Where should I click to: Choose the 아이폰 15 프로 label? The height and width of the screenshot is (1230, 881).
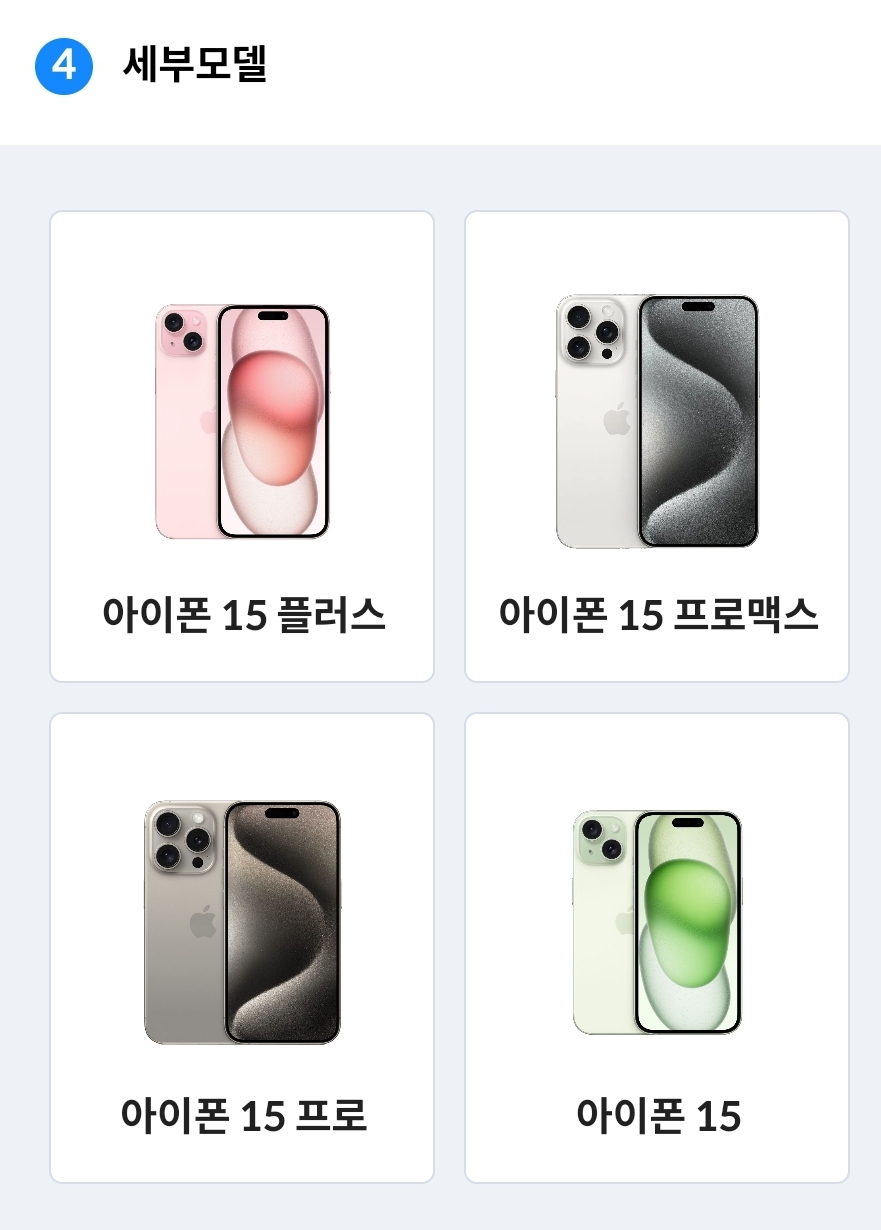243,1115
